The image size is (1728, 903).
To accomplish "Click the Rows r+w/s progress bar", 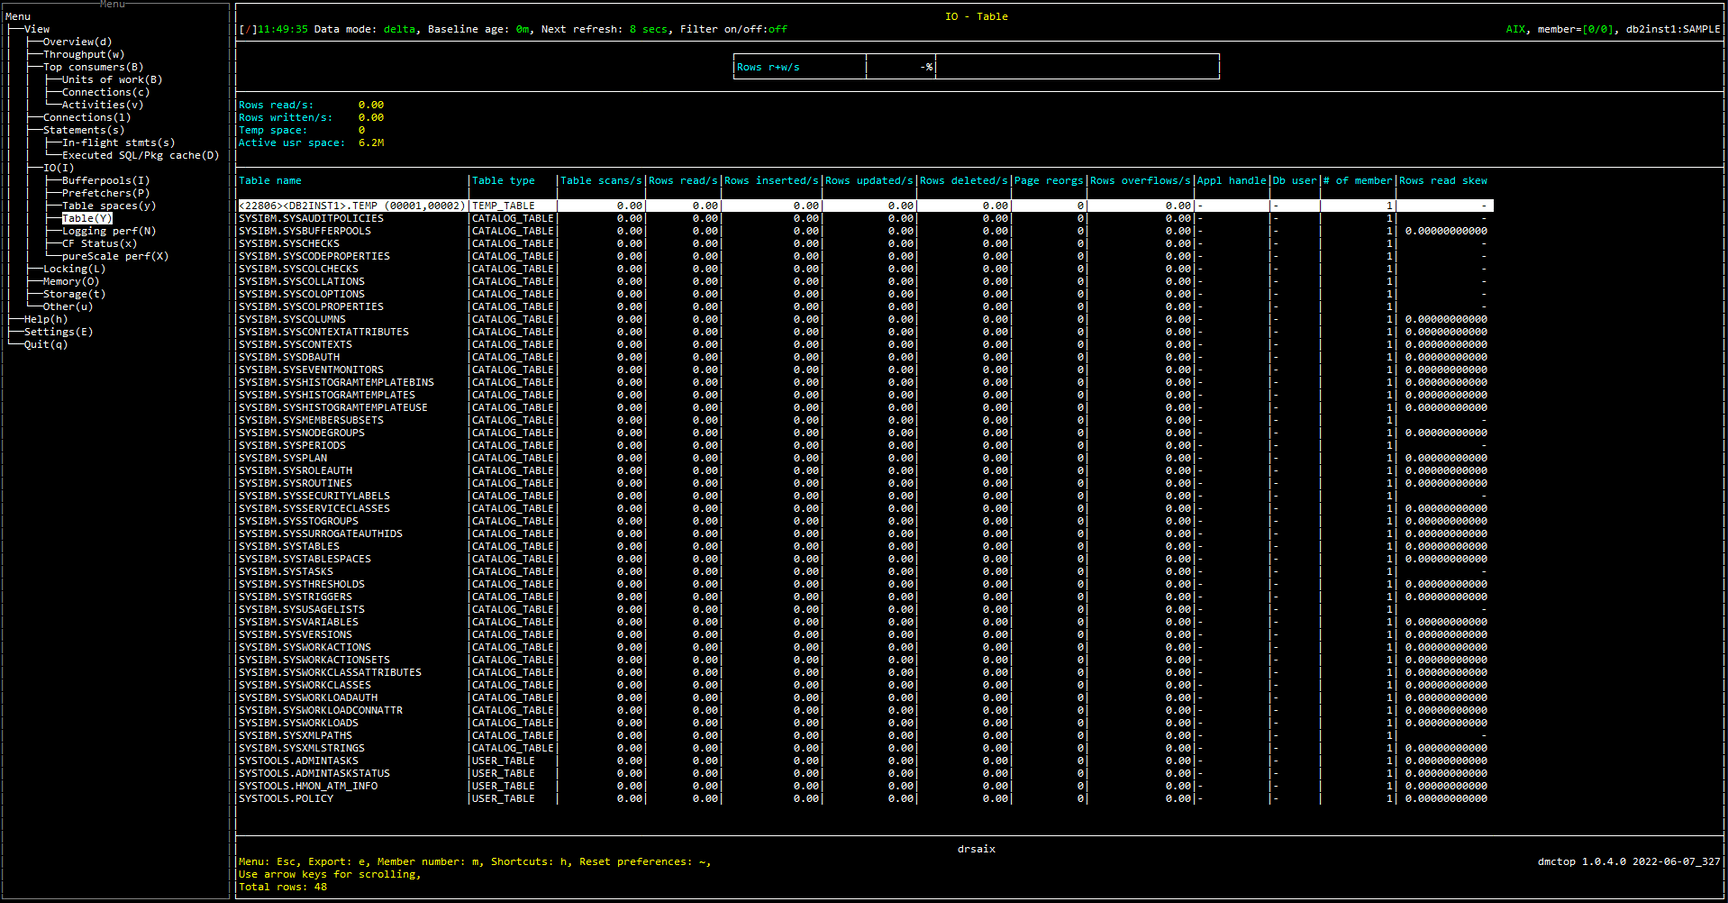I will [976, 67].
